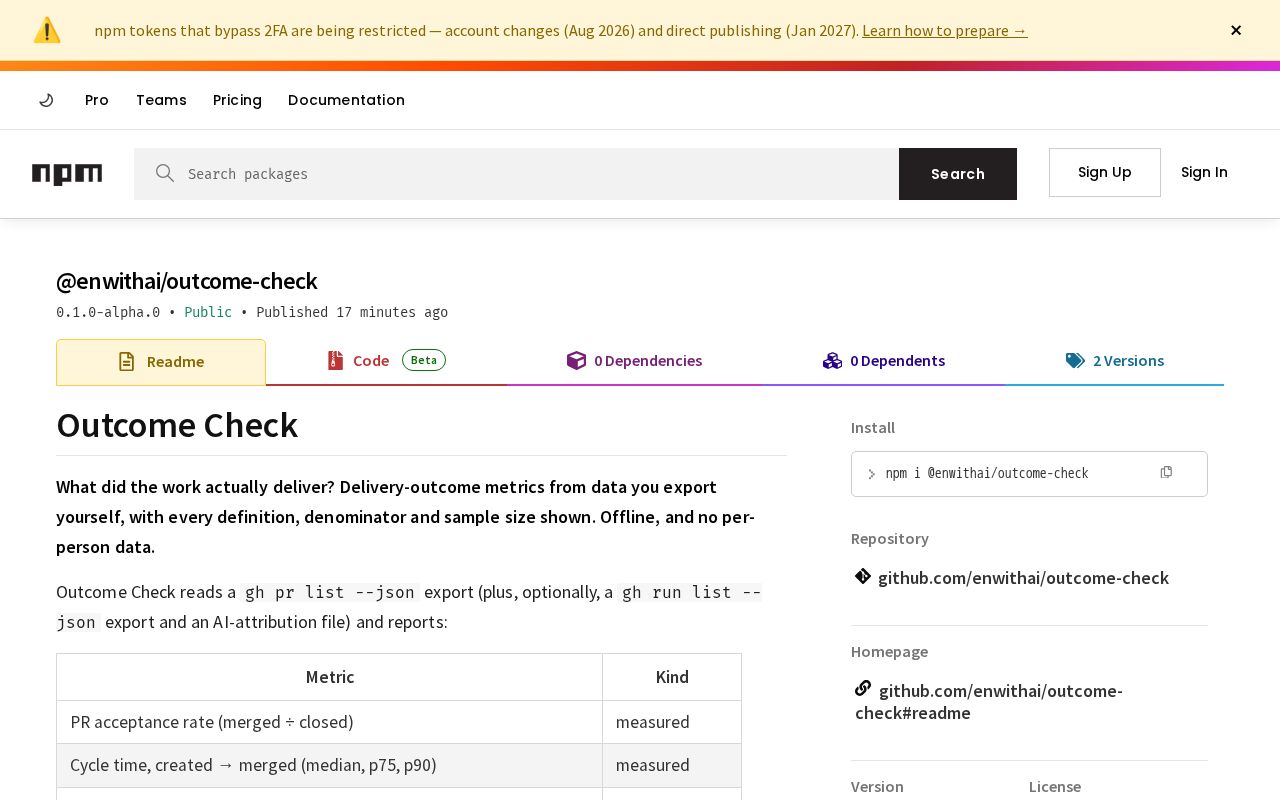This screenshot has width=1280, height=800.
Task: Switch to the 0 Dependencies tab
Action: (x=634, y=361)
